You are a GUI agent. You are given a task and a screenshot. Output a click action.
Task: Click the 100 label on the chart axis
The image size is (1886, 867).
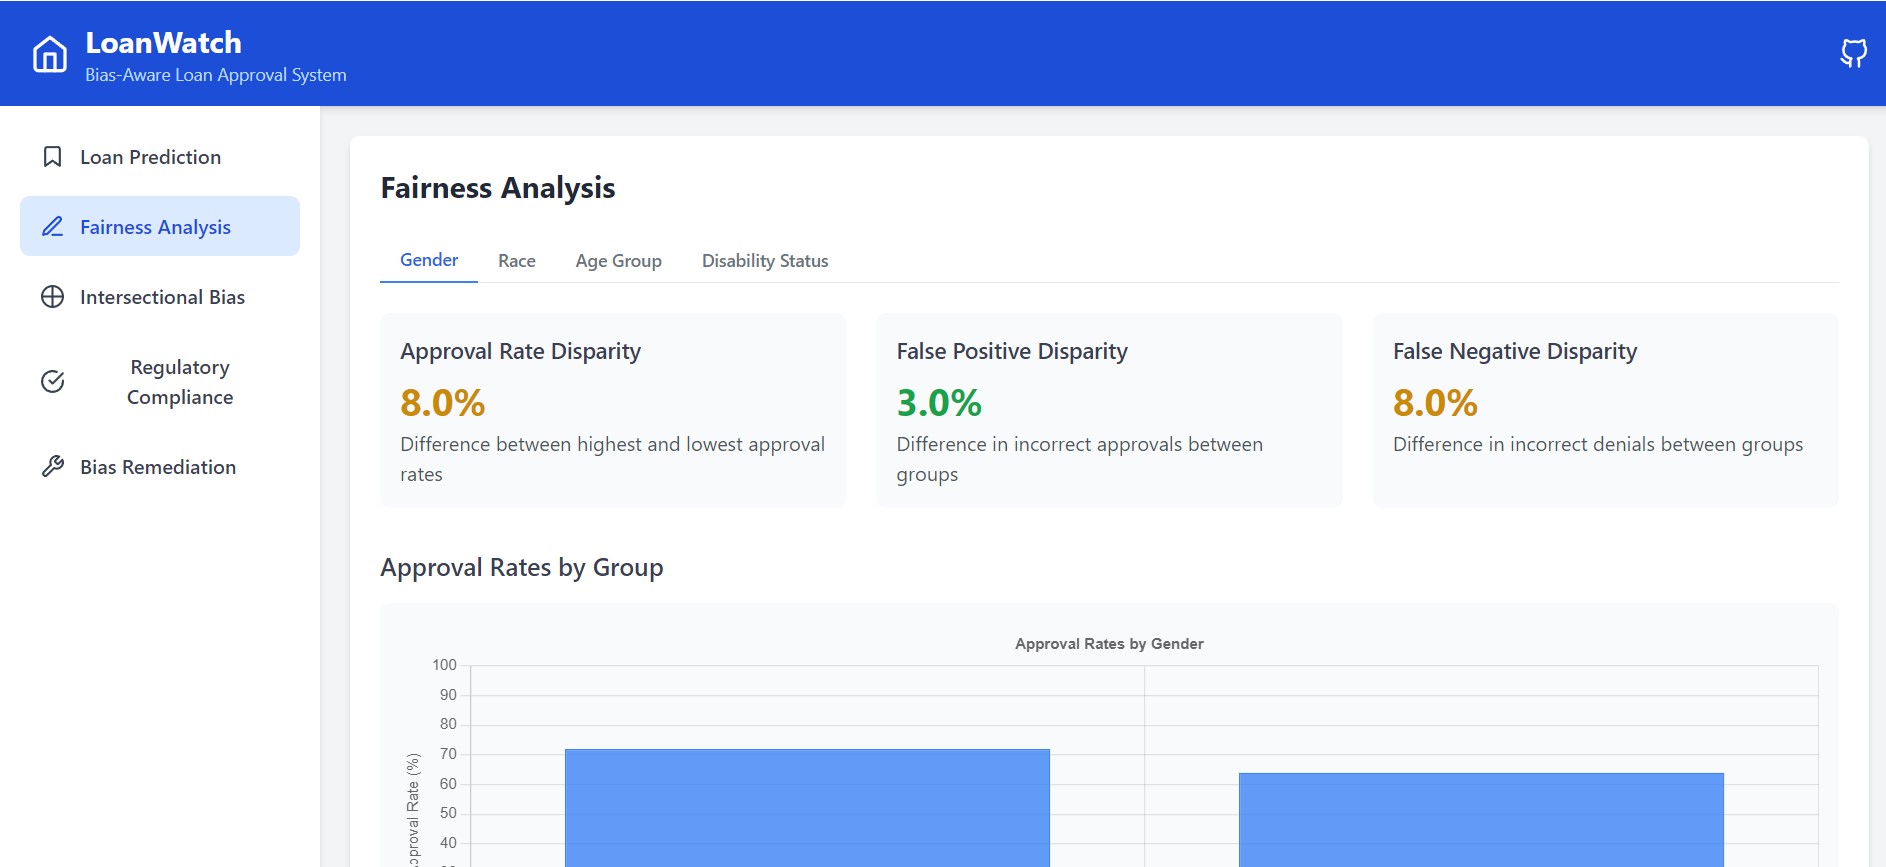(x=444, y=665)
